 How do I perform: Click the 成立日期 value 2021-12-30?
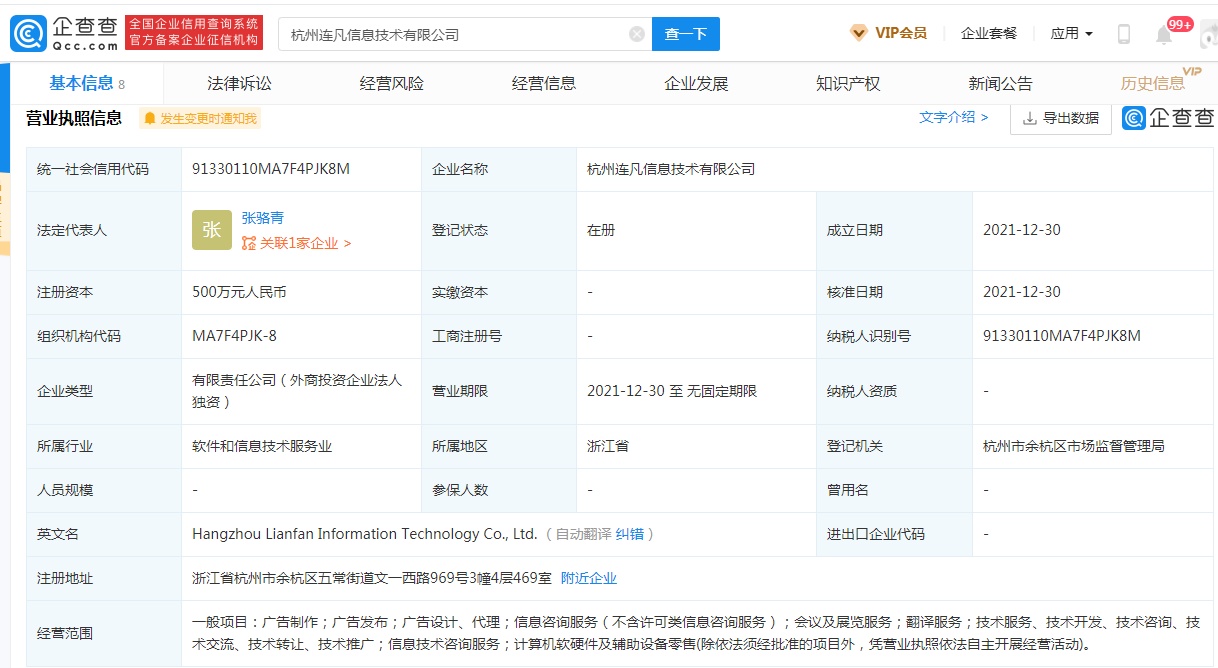point(1022,230)
